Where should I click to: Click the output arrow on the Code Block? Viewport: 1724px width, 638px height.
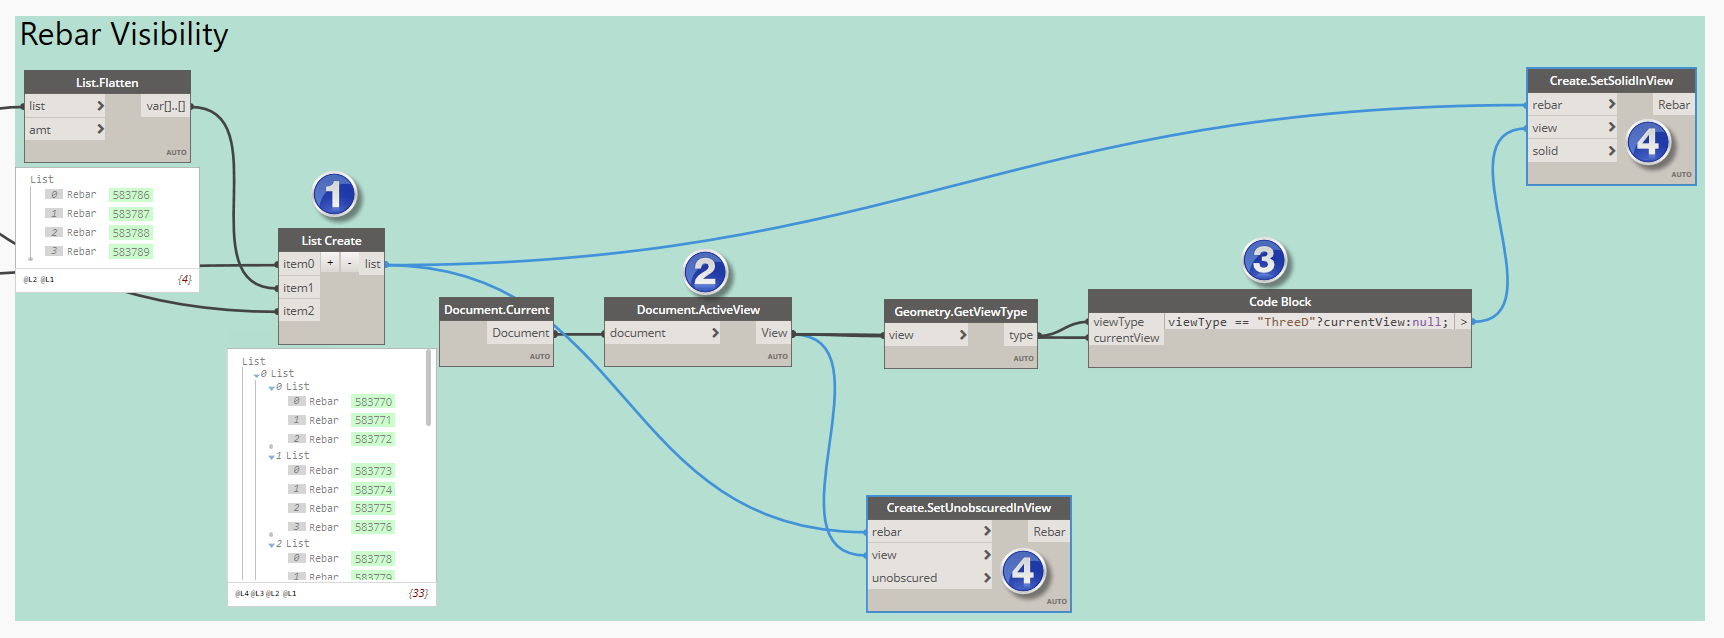point(1463,322)
